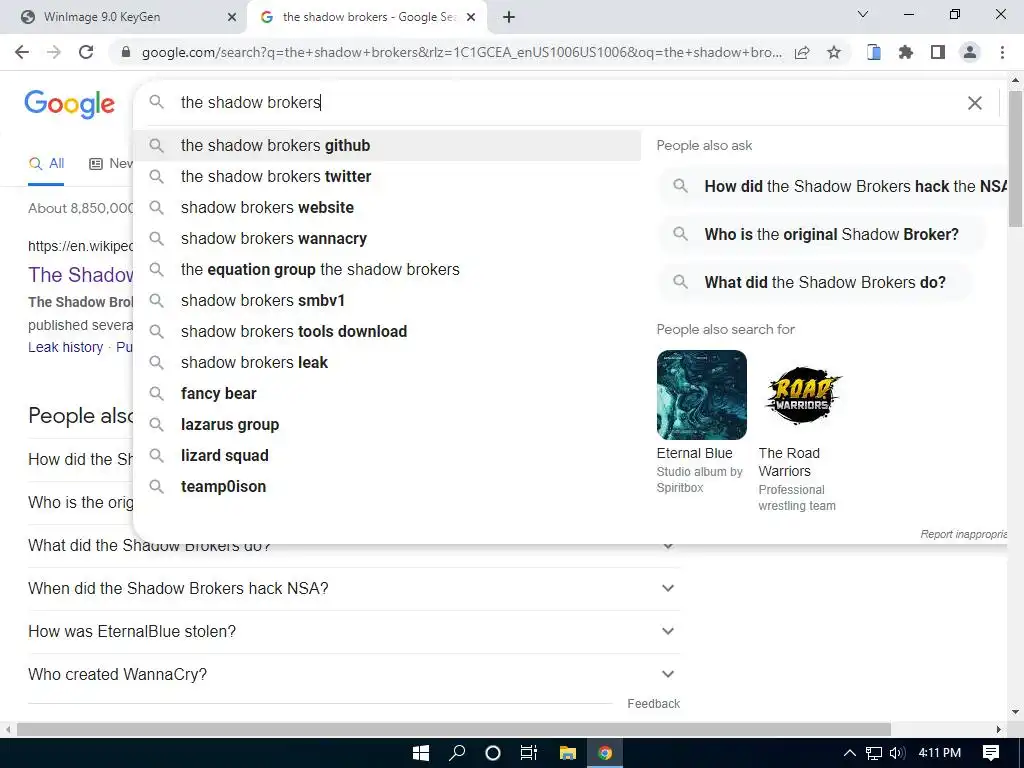Choose suggestion 'lizard squad'
Viewport: 1024px width, 768px height.
click(387, 456)
